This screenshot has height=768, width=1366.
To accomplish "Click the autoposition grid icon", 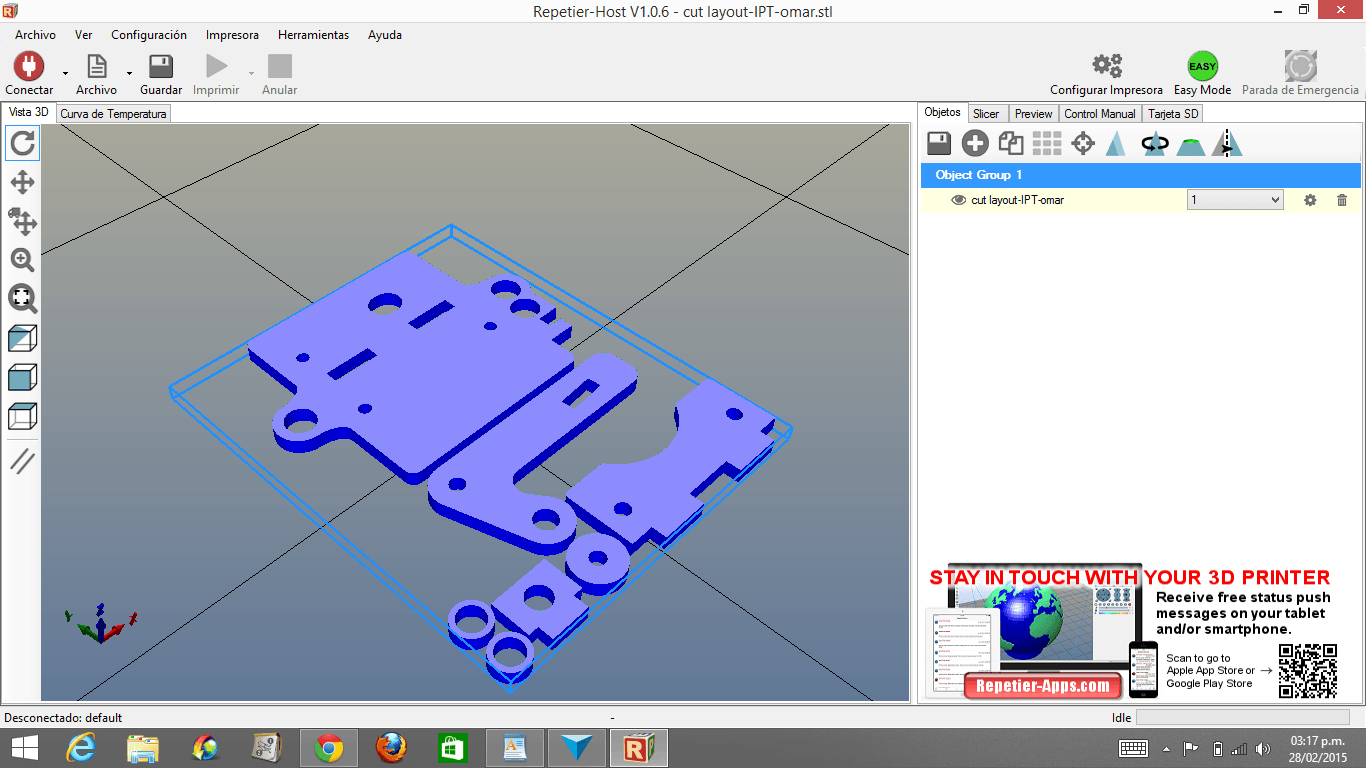I will 1047,143.
